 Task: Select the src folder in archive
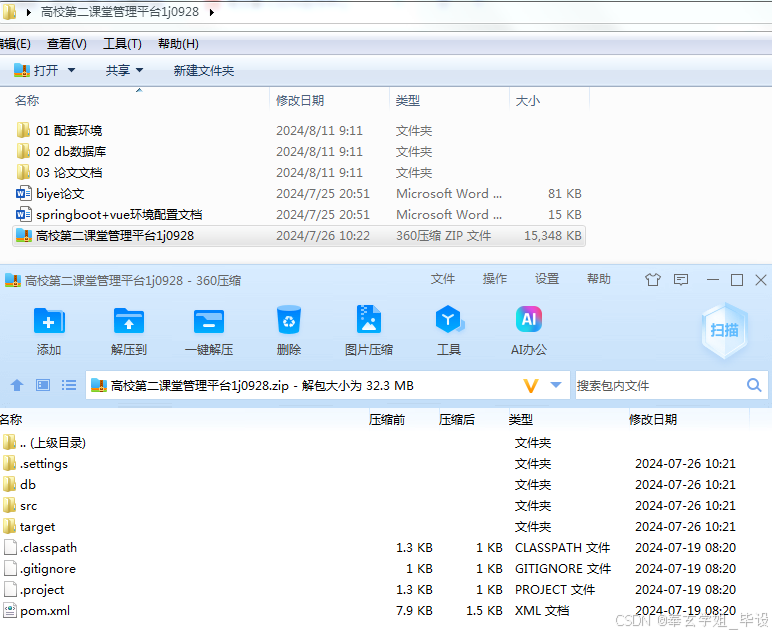click(x=20, y=506)
